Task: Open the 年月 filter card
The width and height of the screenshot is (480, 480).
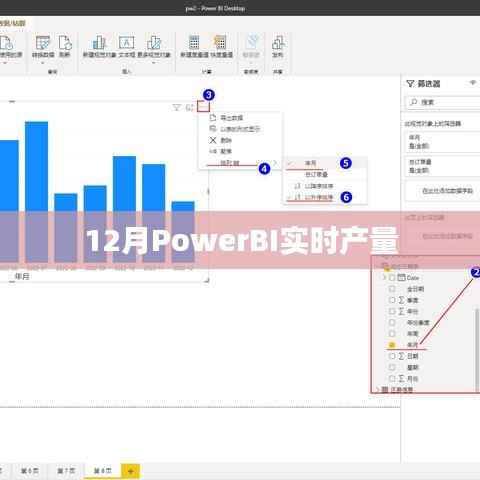Action: click(x=442, y=142)
